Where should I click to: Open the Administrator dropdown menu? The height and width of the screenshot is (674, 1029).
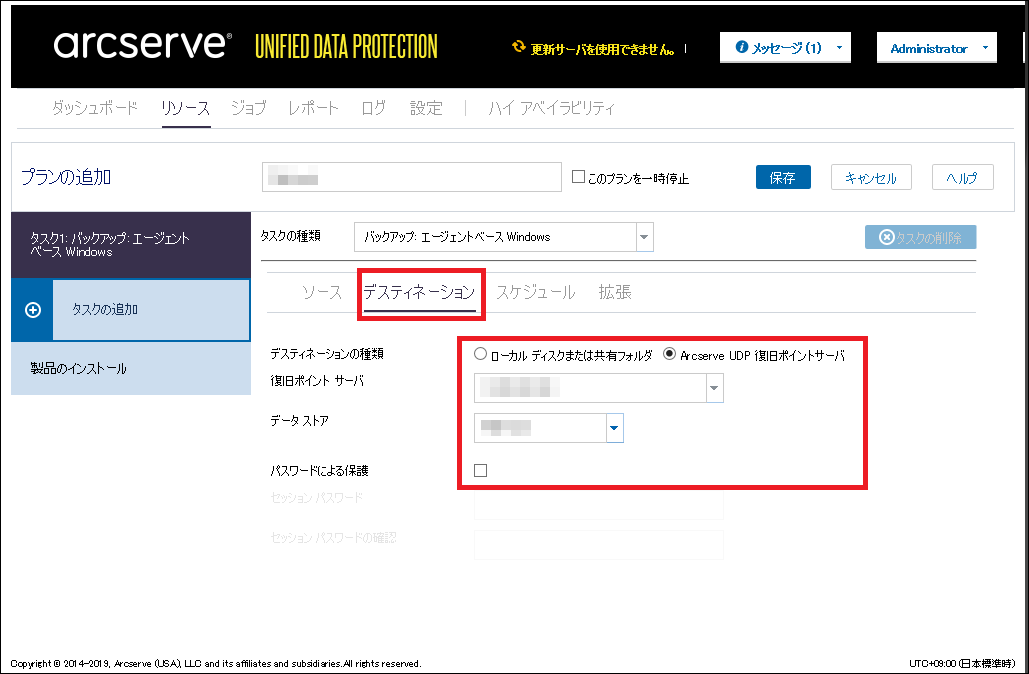click(936, 48)
